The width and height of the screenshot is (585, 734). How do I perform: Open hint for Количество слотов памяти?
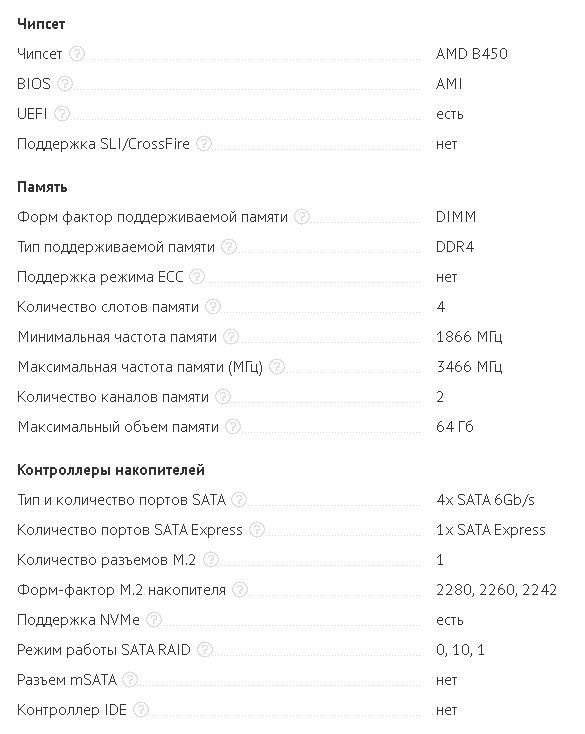213,307
